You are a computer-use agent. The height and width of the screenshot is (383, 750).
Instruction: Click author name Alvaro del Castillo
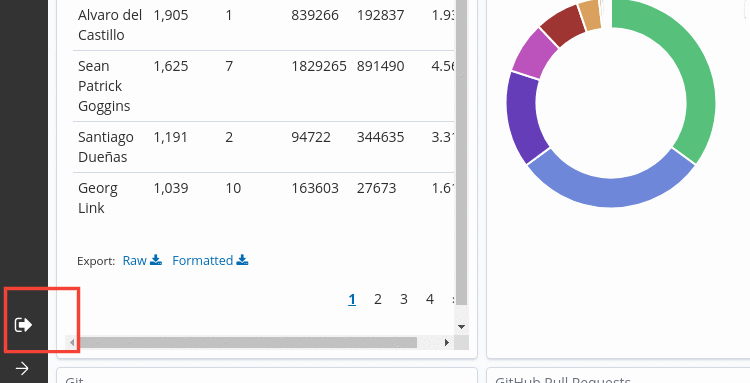pyautogui.click(x=110, y=25)
